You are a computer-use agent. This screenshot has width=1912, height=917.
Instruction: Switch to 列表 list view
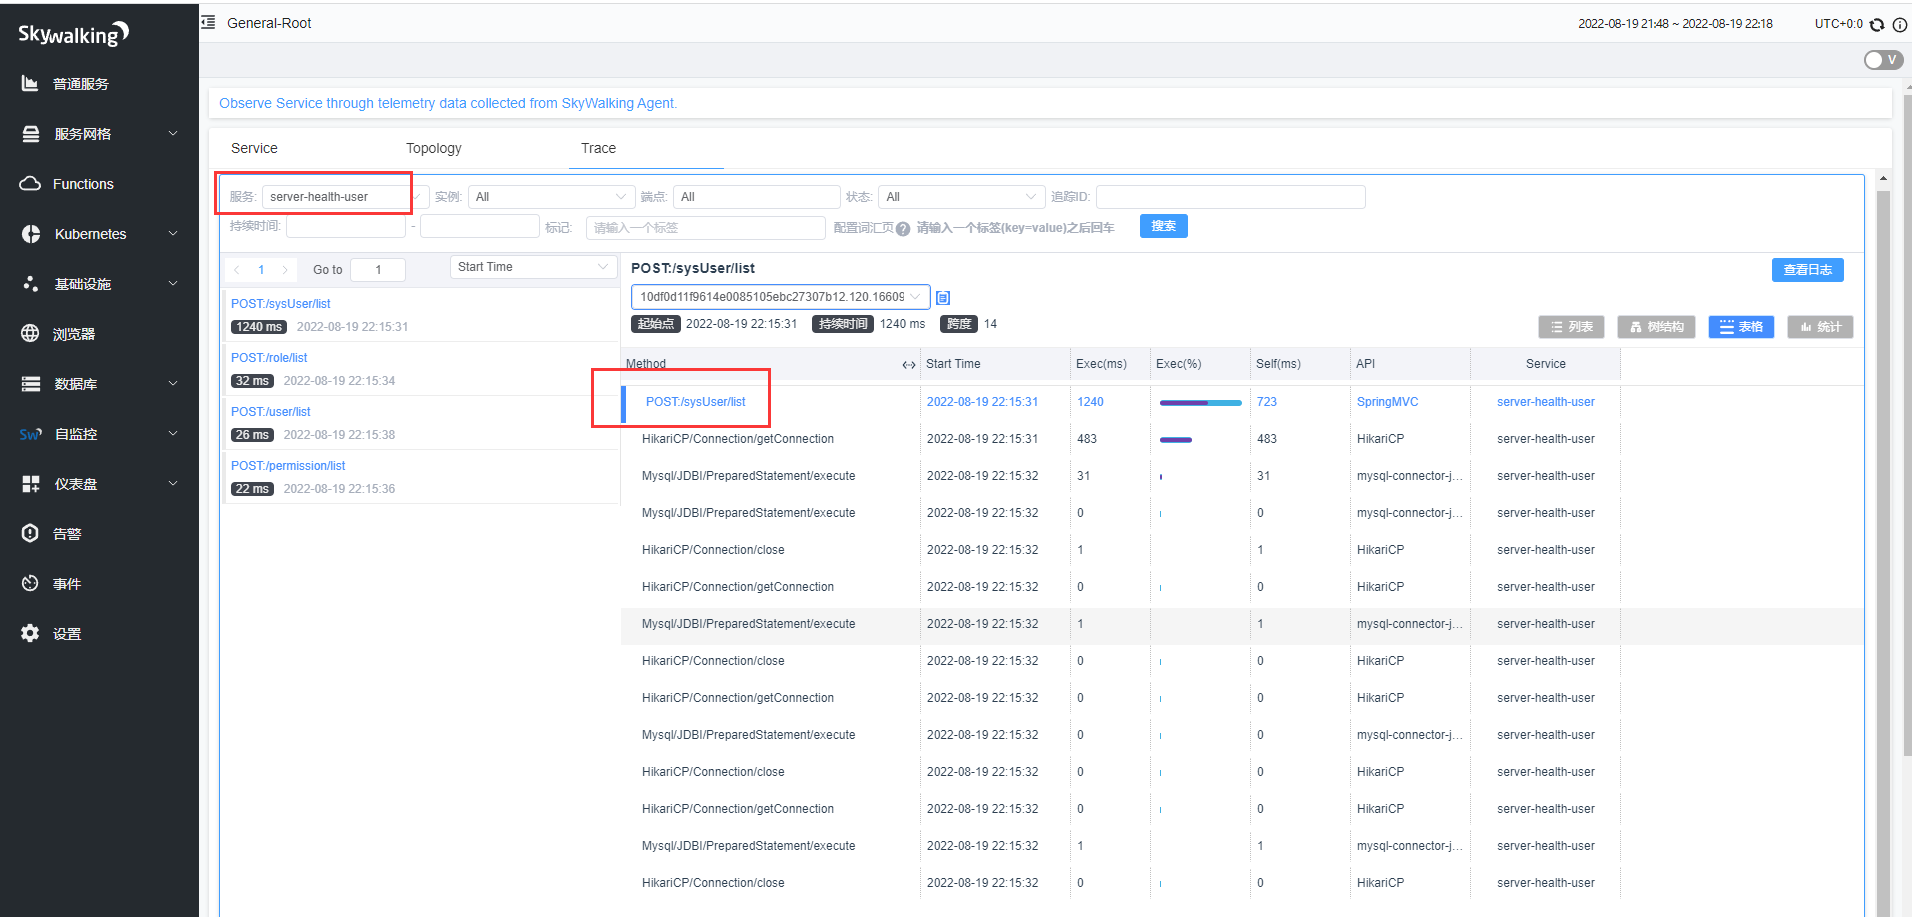click(1571, 327)
